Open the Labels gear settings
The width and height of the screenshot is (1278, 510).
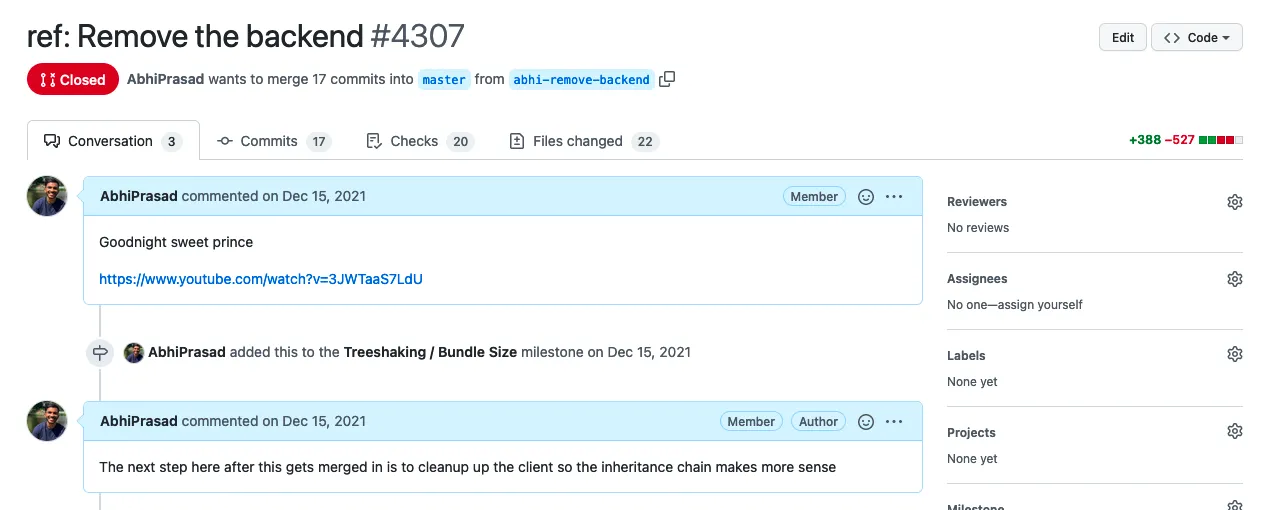1234,355
